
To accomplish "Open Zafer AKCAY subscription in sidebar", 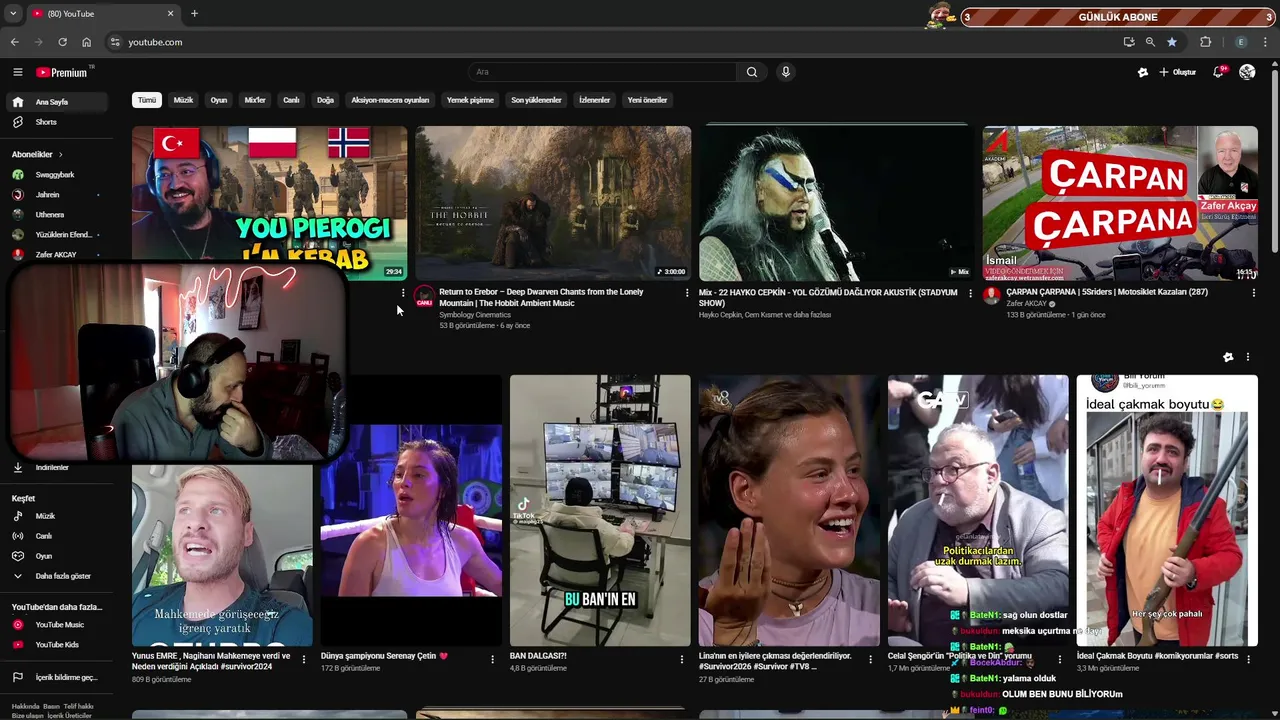I will tap(58, 255).
